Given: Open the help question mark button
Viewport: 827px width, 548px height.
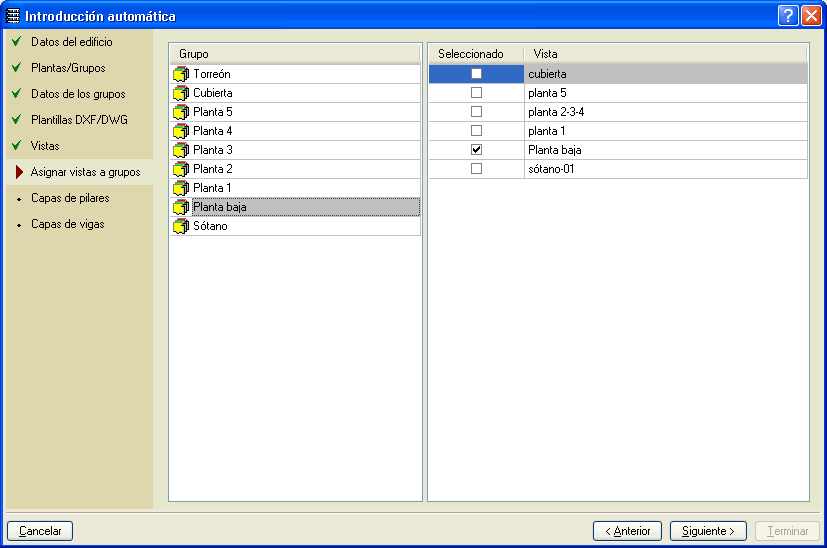Looking at the screenshot, I should tap(789, 16).
